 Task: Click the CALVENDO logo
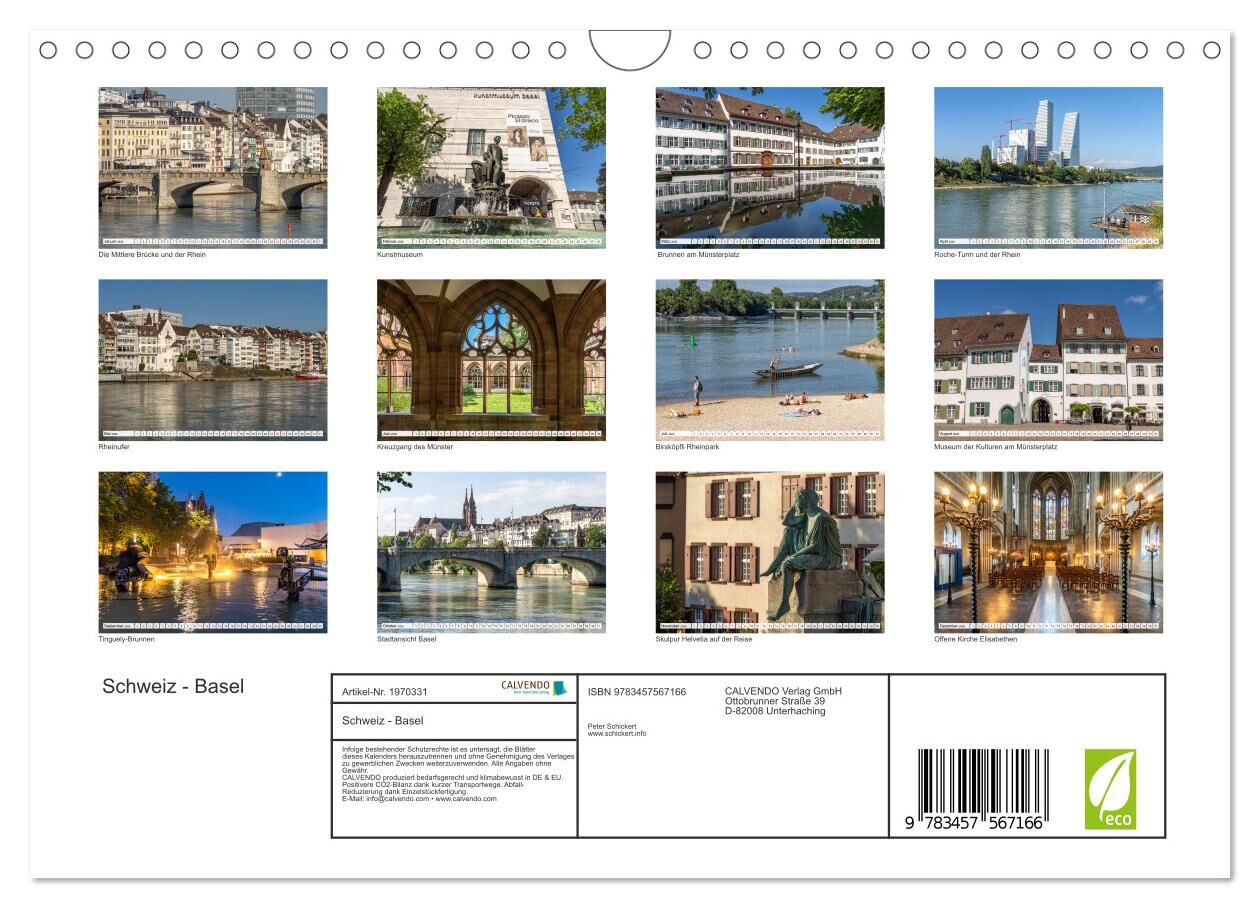pos(533,688)
